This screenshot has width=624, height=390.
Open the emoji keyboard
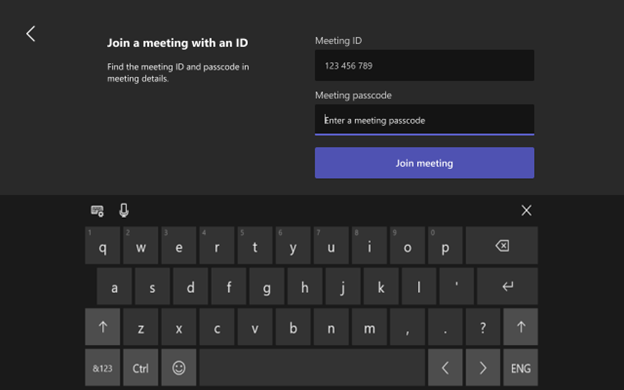click(179, 368)
